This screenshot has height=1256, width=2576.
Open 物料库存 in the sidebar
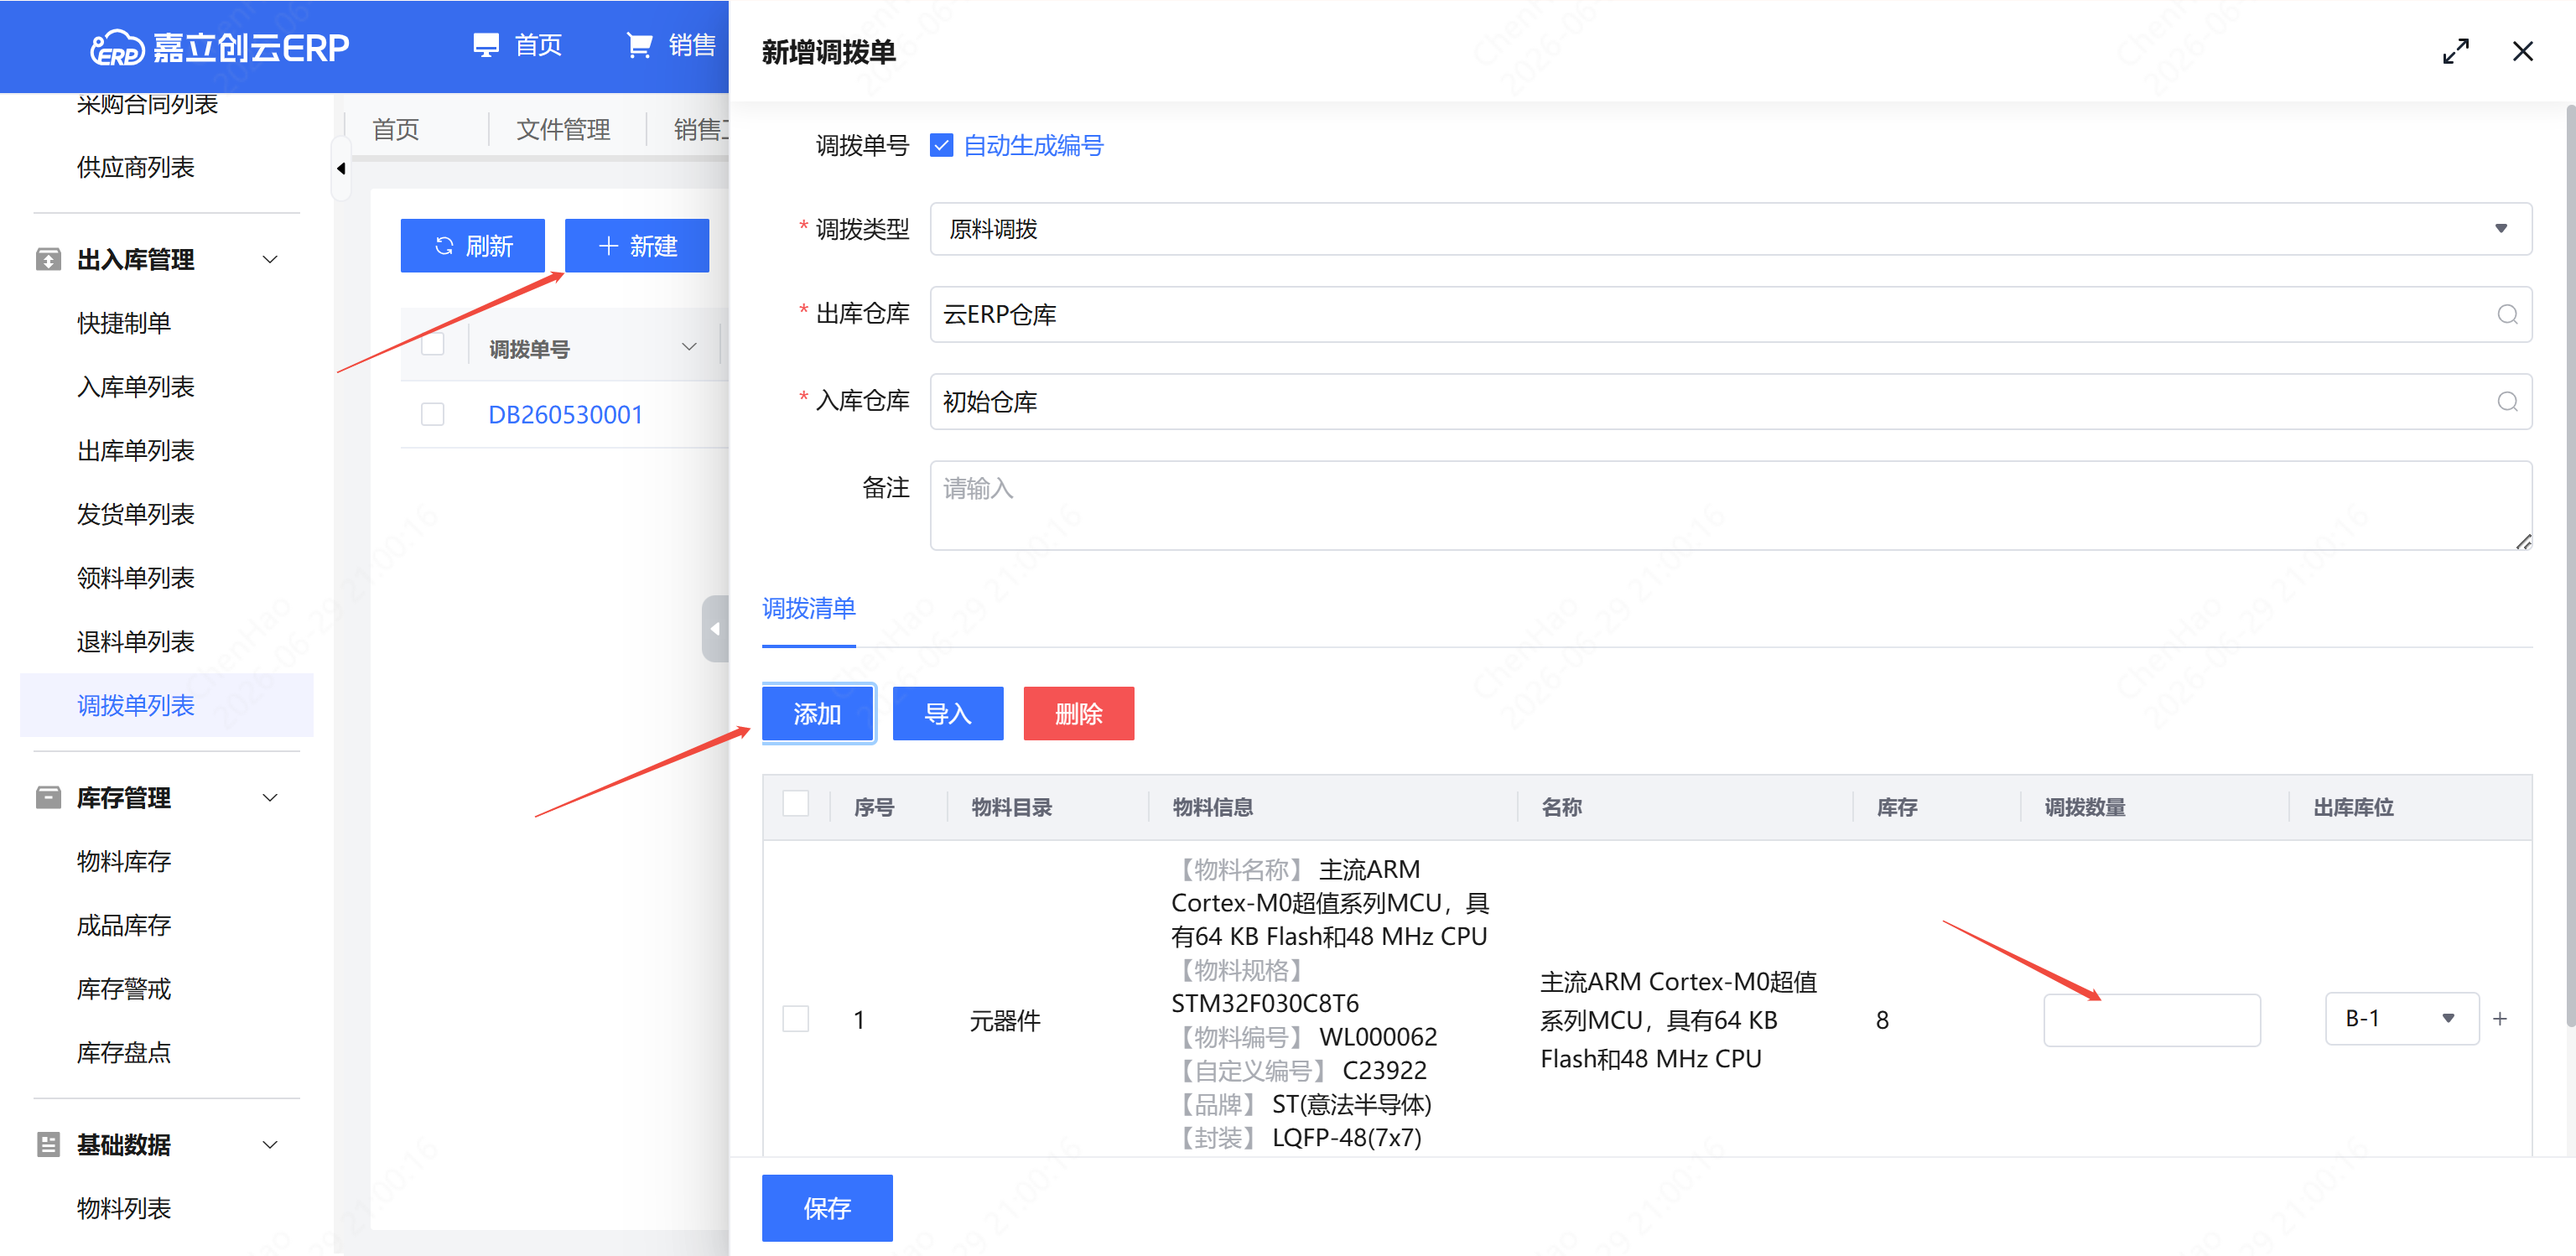point(124,862)
